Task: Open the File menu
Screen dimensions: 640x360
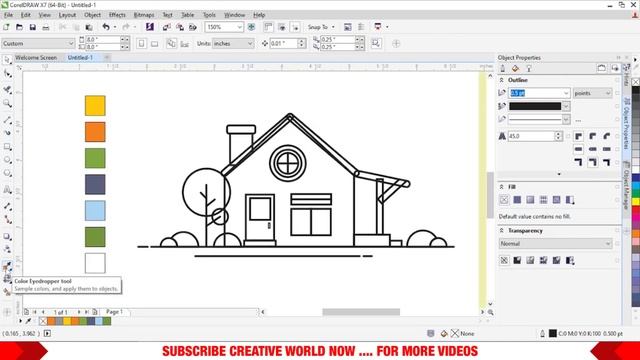Action: [9, 15]
